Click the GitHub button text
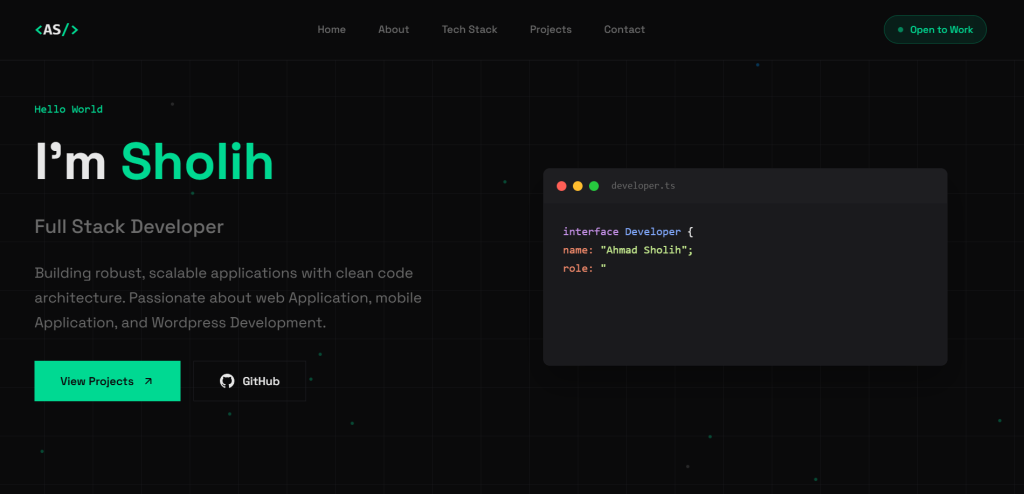 [x=261, y=381]
